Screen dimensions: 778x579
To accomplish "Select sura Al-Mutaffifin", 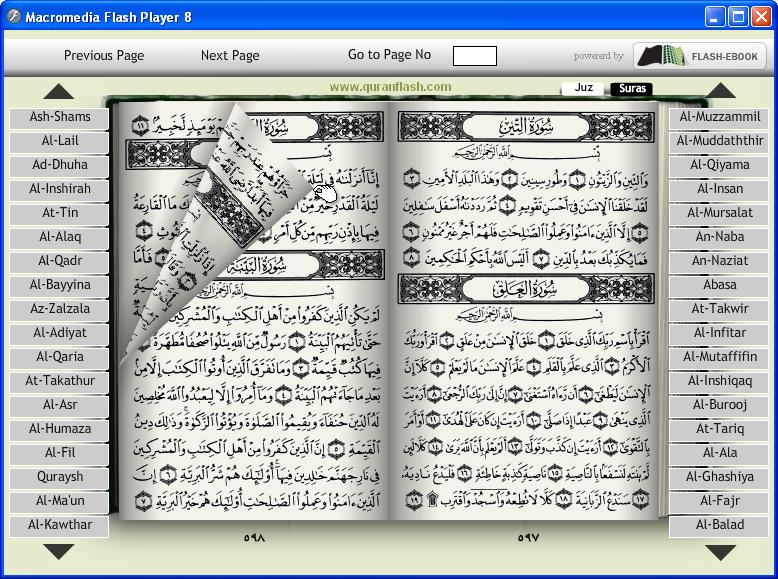I will [719, 357].
